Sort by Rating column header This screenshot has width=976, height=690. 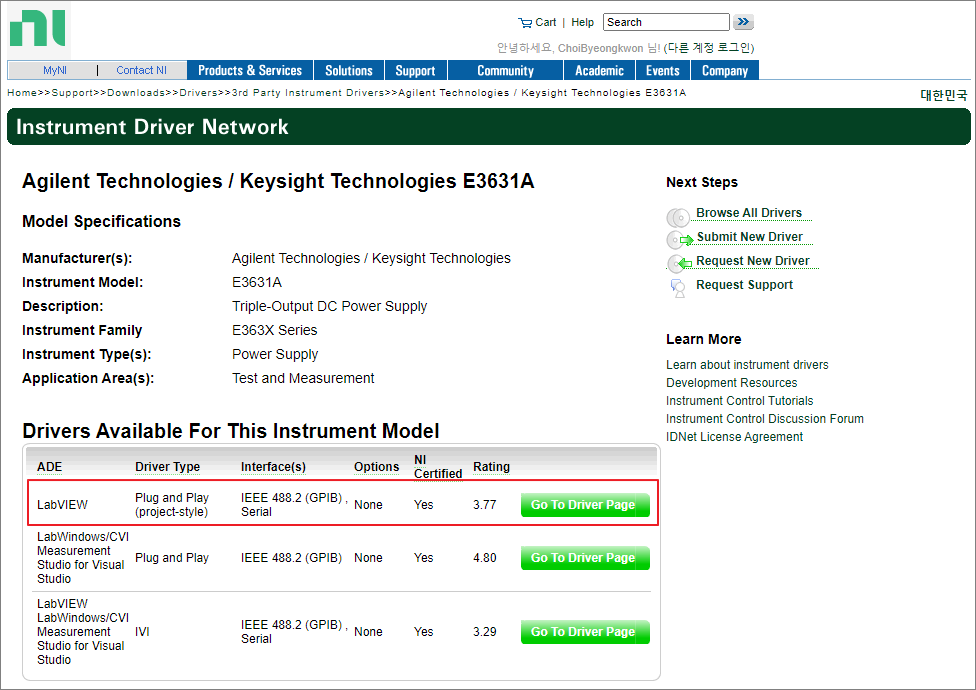[491, 467]
